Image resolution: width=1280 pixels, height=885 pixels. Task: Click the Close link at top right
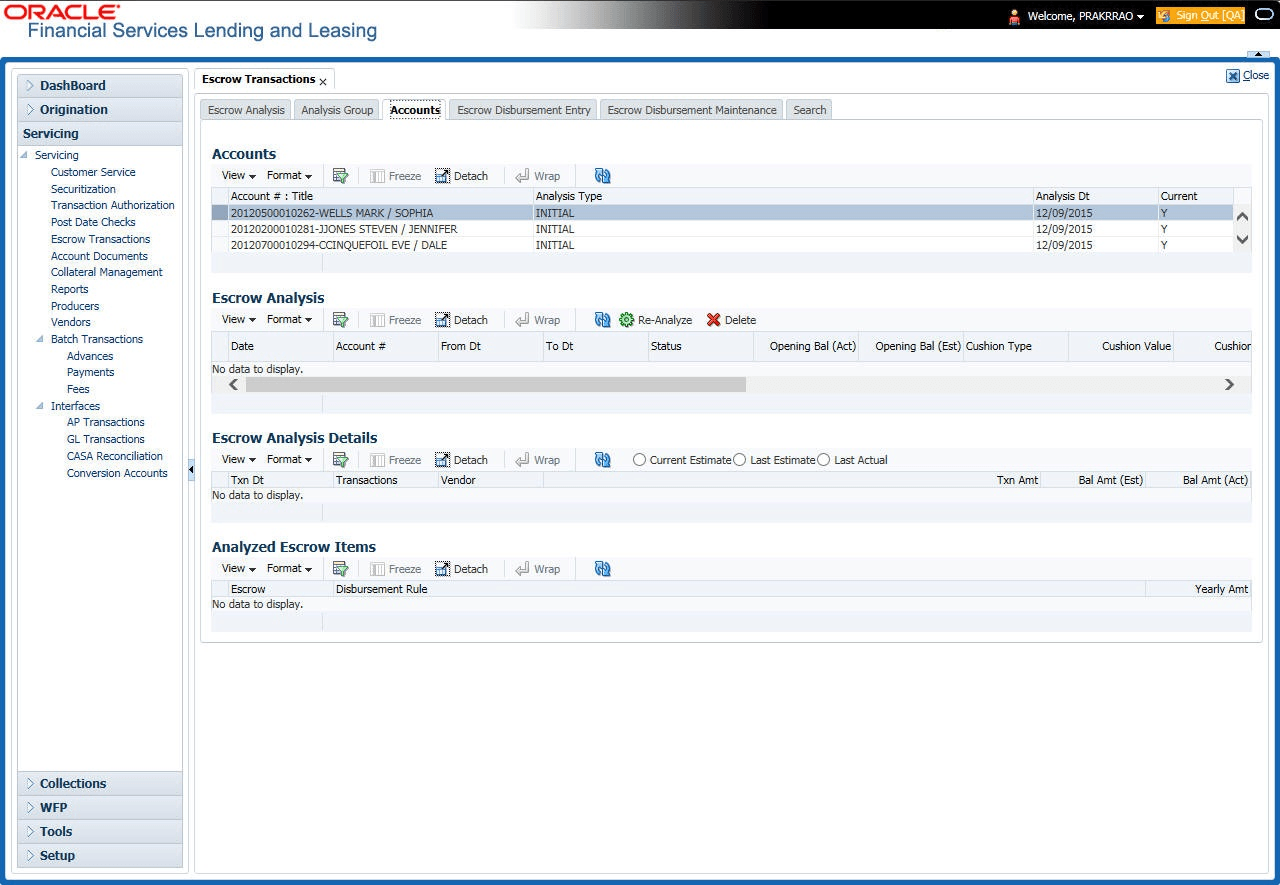click(1248, 75)
